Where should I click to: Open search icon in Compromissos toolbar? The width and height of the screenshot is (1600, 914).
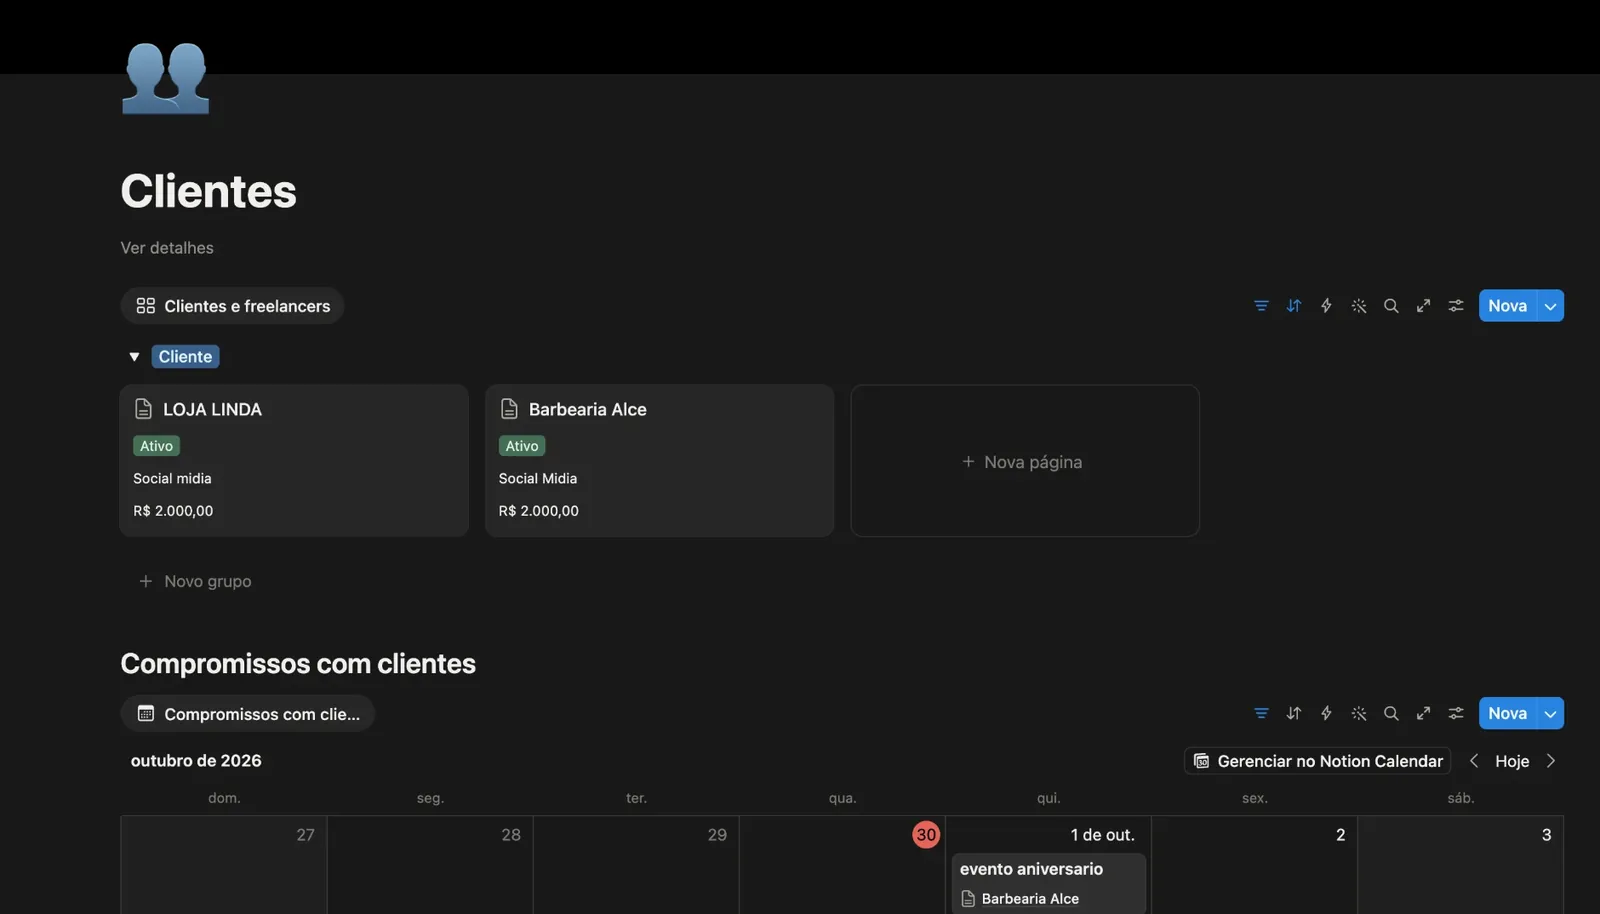pyautogui.click(x=1391, y=713)
